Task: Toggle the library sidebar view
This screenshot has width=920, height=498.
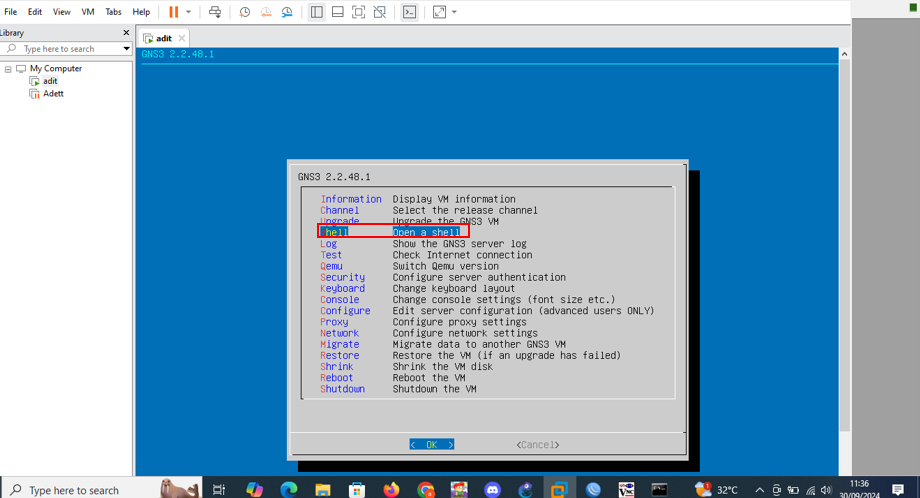Action: coord(316,12)
